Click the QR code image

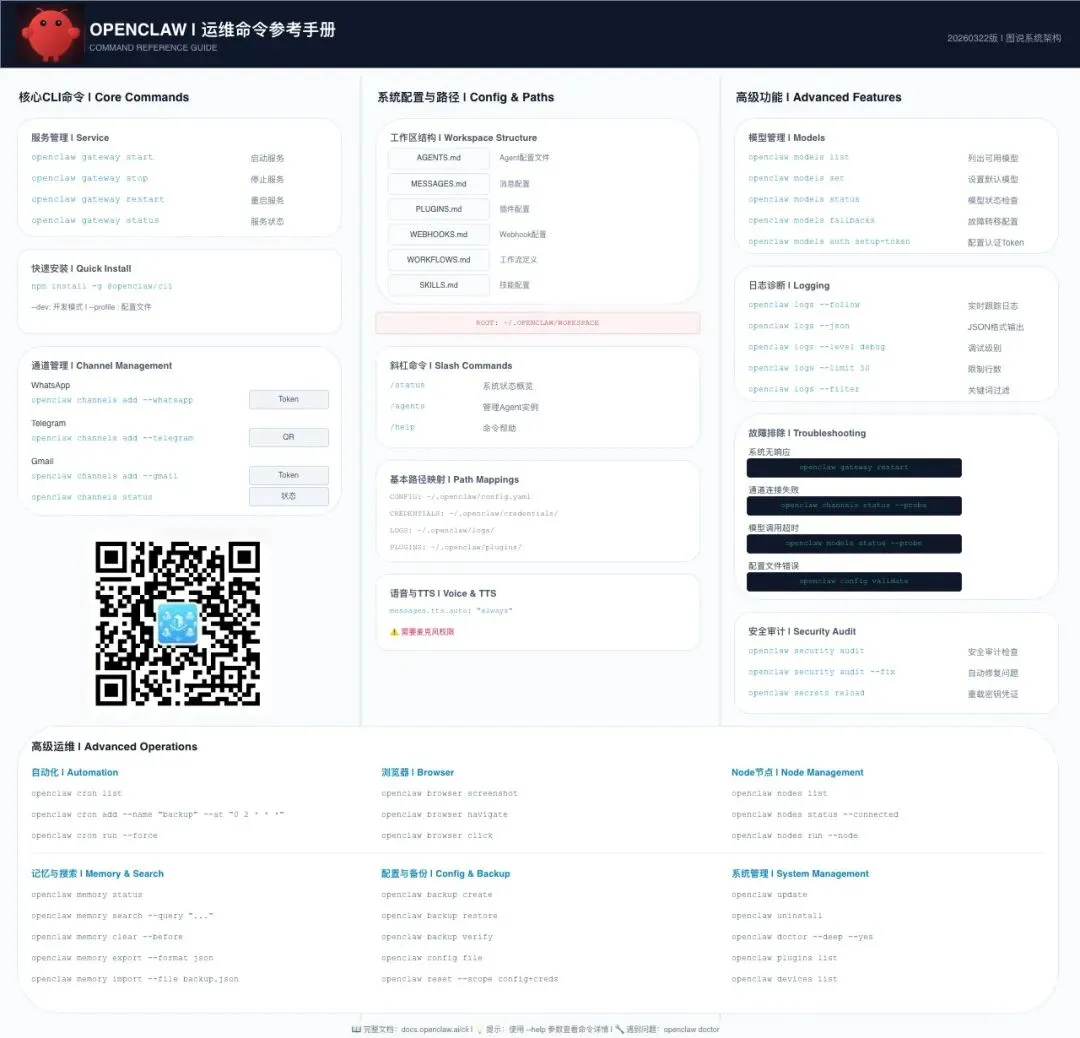point(178,623)
